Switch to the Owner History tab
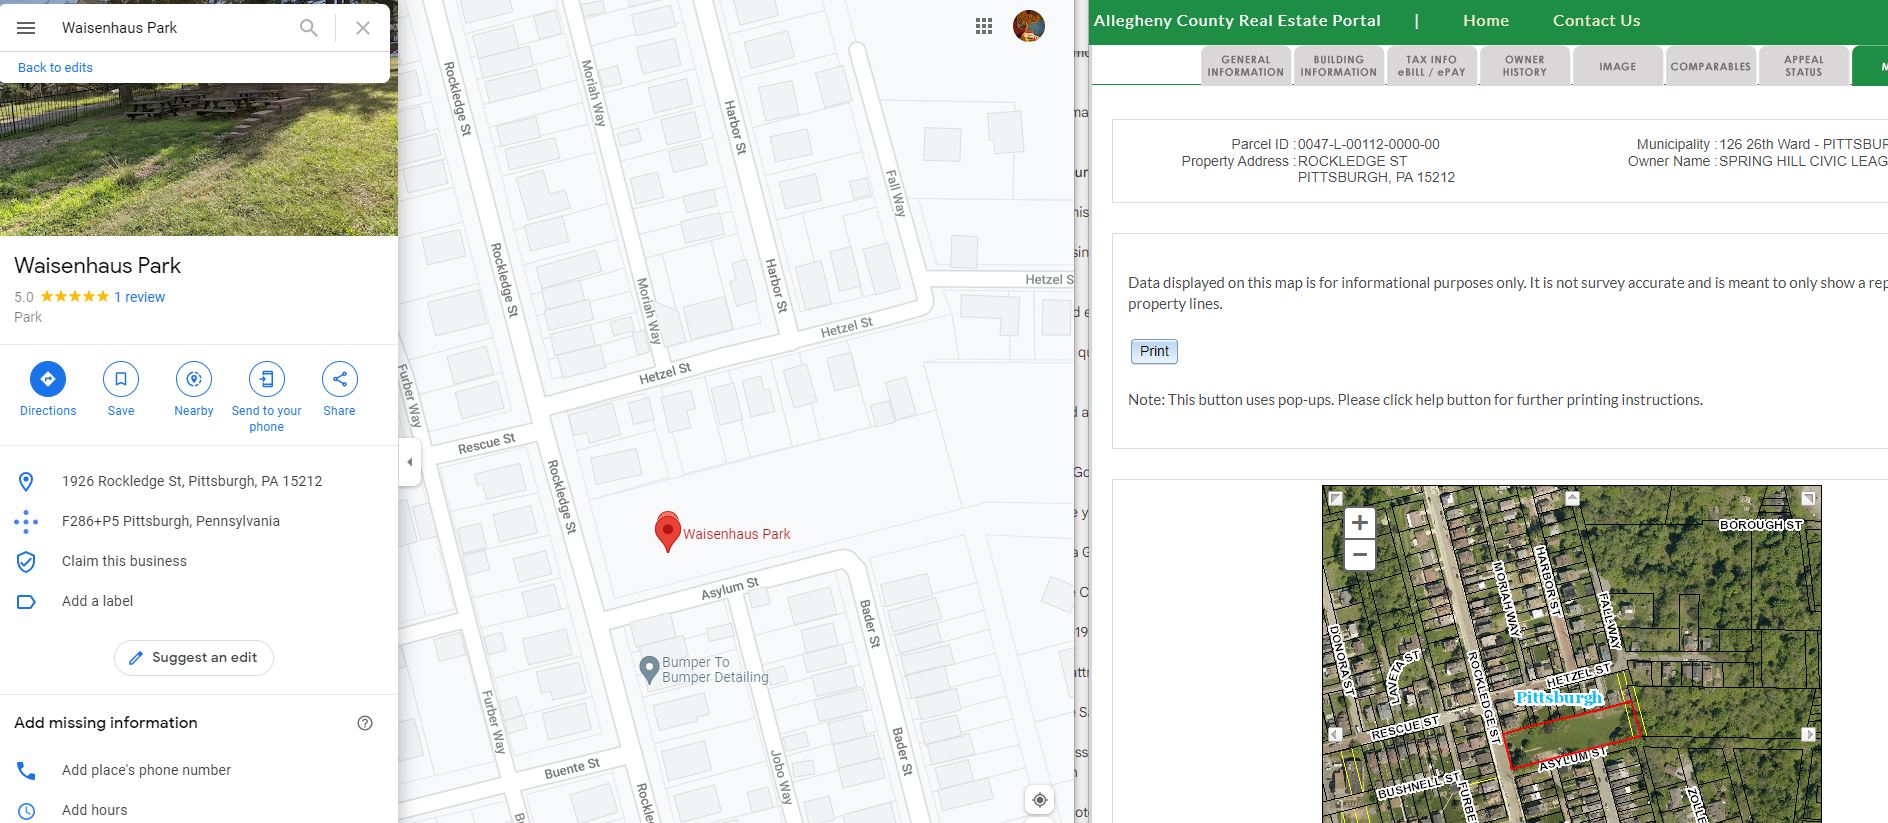The image size is (1888, 823). point(1524,66)
